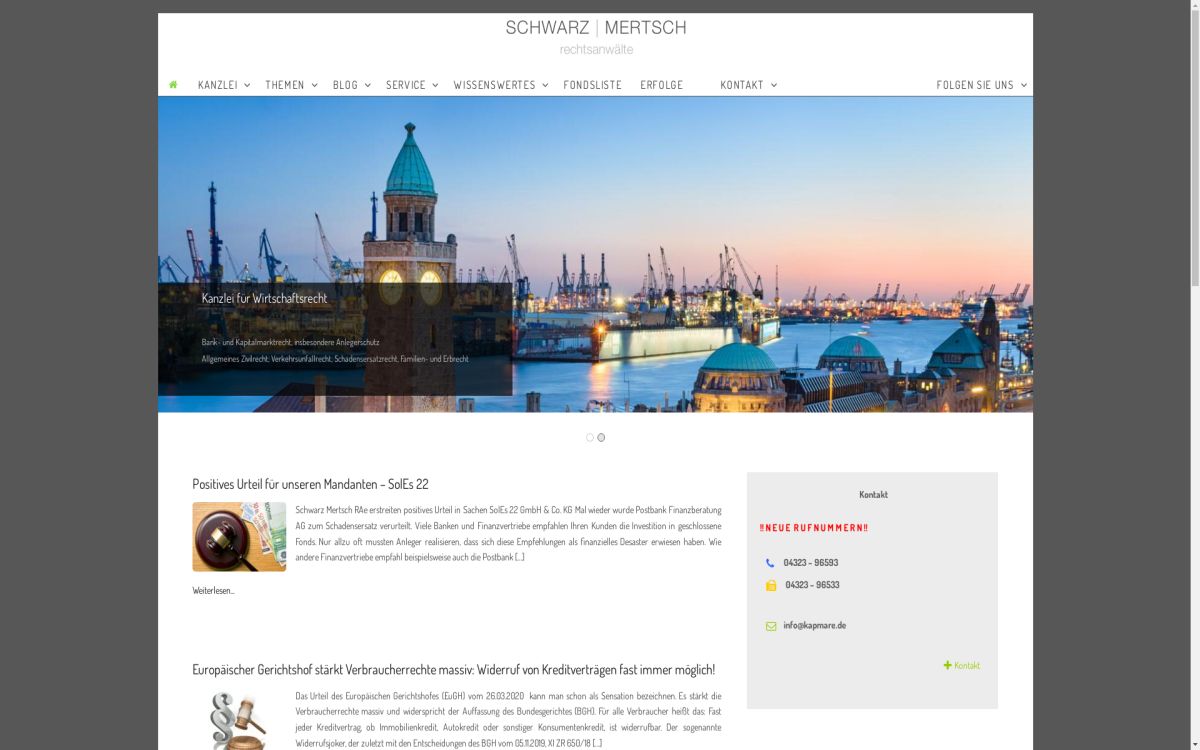Click the green envelope icon next to info@kapmare.de
Image resolution: width=1200 pixels, height=750 pixels.
pos(769,625)
